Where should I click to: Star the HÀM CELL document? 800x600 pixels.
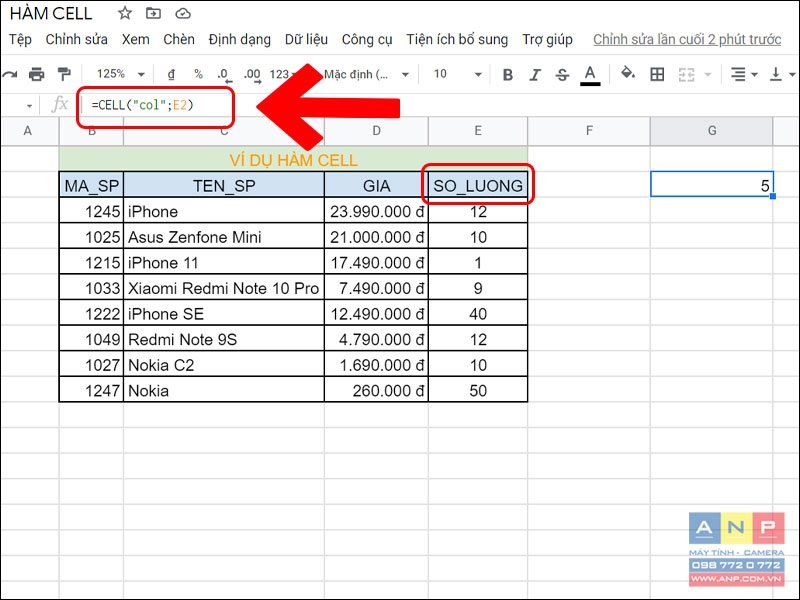pos(125,13)
